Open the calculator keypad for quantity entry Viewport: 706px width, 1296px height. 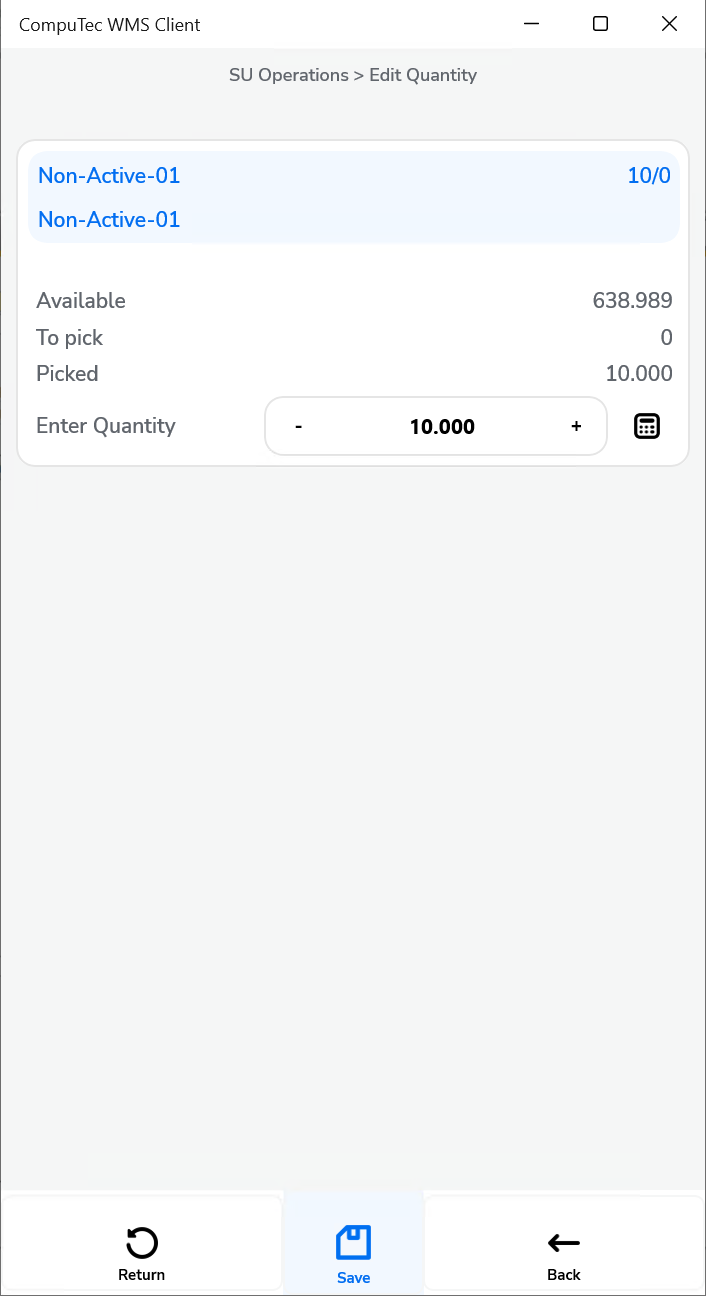pyautogui.click(x=646, y=426)
